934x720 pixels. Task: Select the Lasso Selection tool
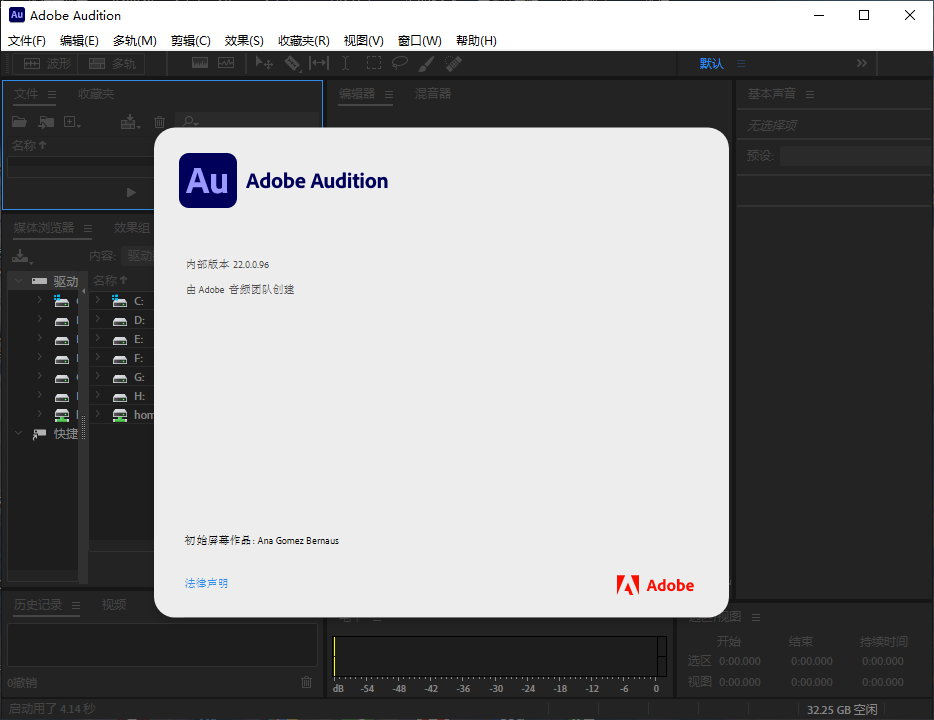[x=400, y=63]
